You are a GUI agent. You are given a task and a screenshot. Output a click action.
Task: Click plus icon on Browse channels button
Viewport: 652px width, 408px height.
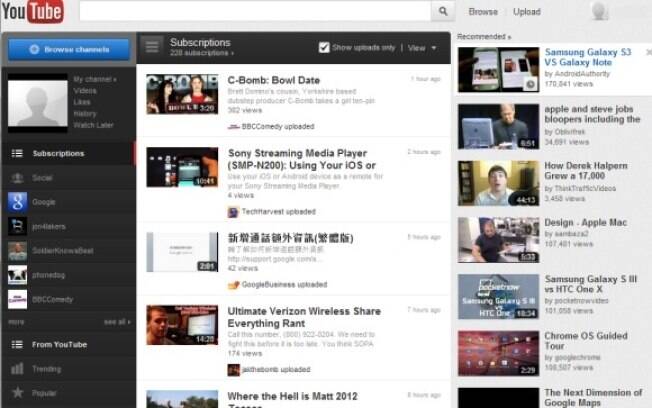(x=34, y=49)
